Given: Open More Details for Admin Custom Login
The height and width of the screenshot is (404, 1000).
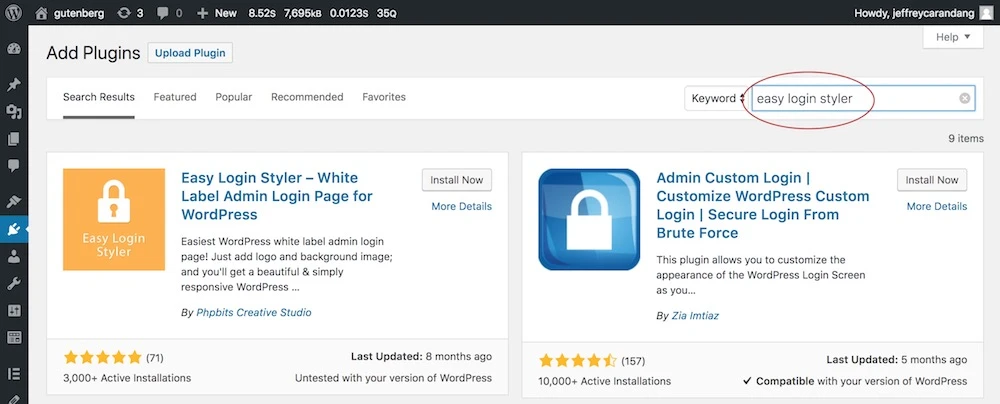Looking at the screenshot, I should [x=937, y=206].
